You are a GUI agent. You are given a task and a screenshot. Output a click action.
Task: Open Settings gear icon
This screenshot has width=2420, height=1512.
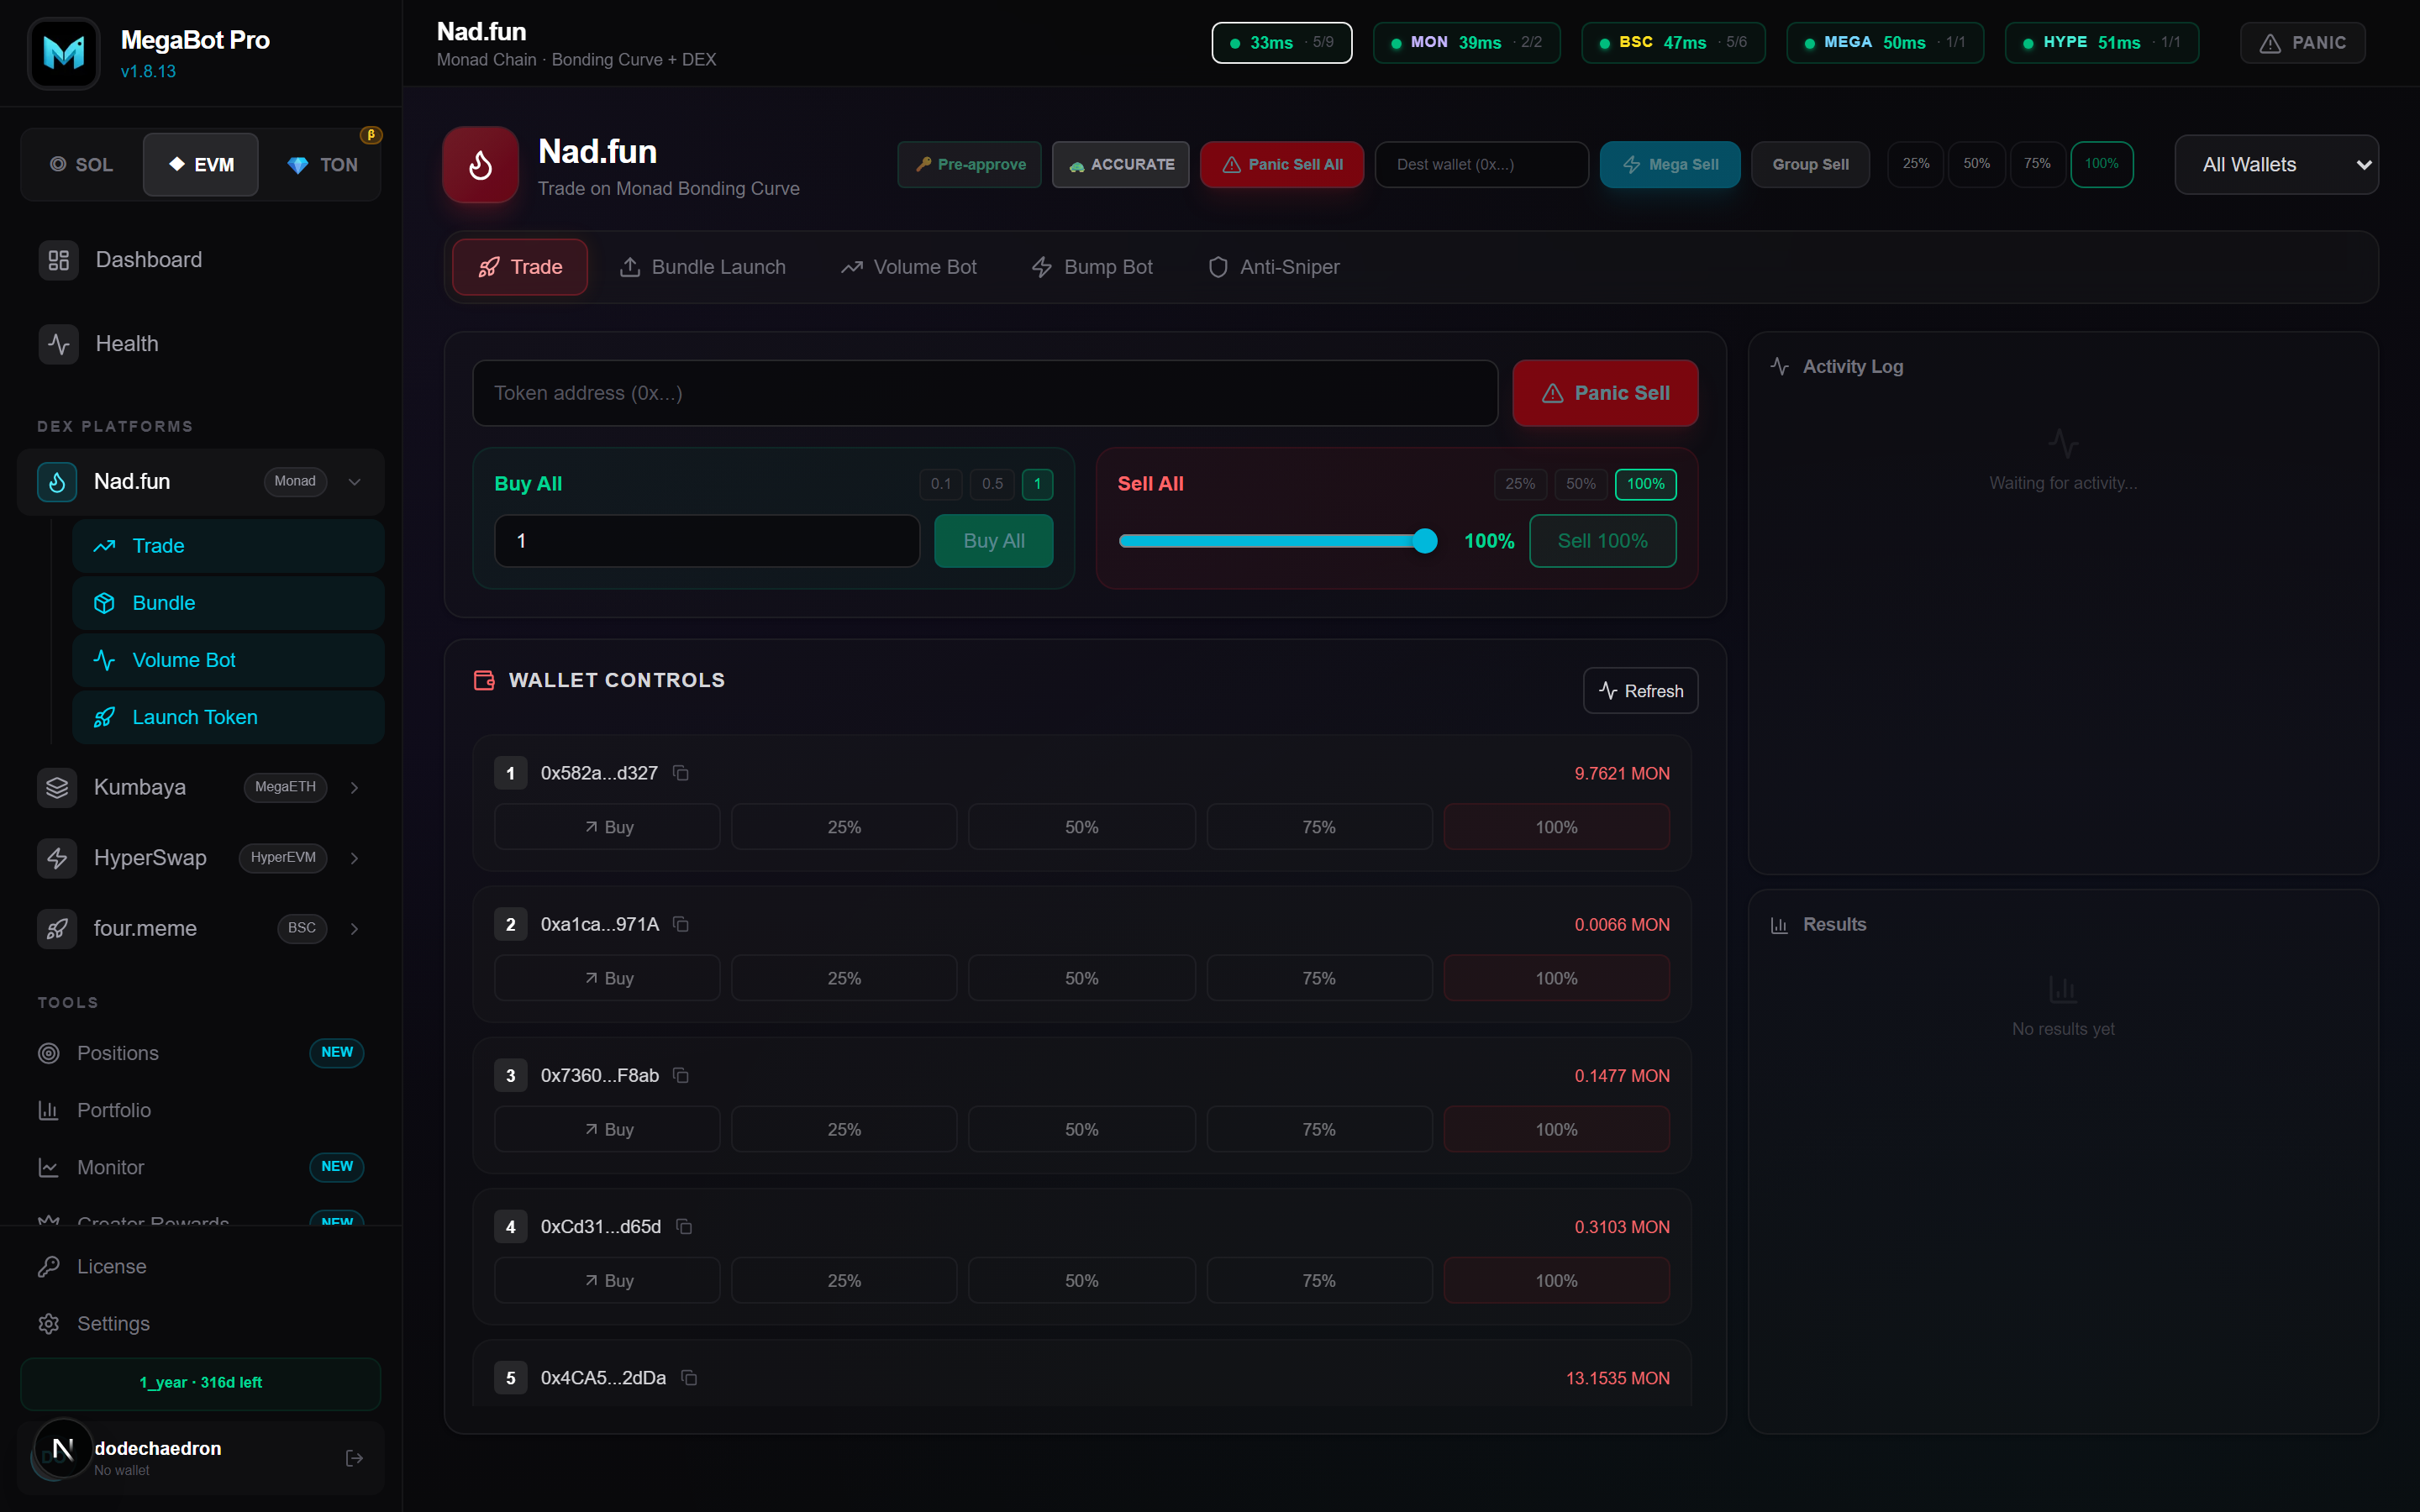pos(48,1324)
